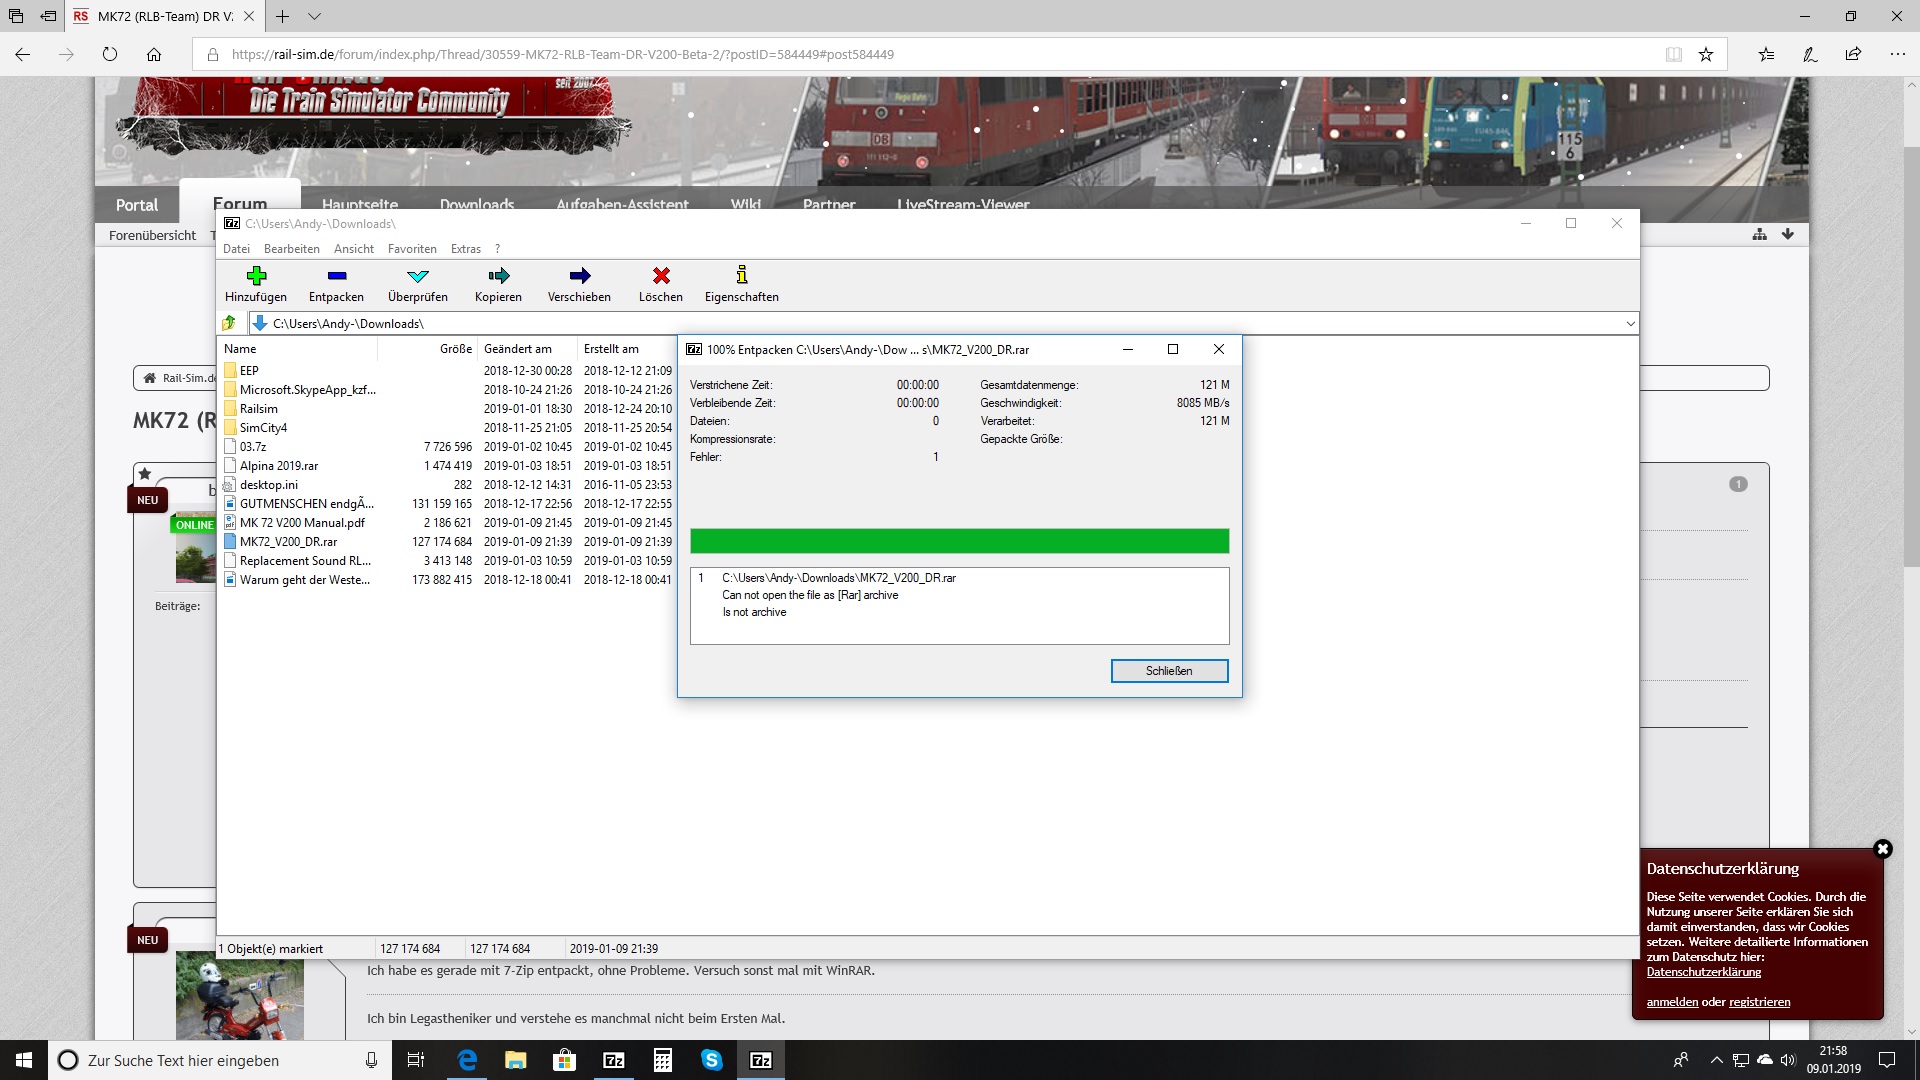Add page to favorites star icon

[1706, 54]
